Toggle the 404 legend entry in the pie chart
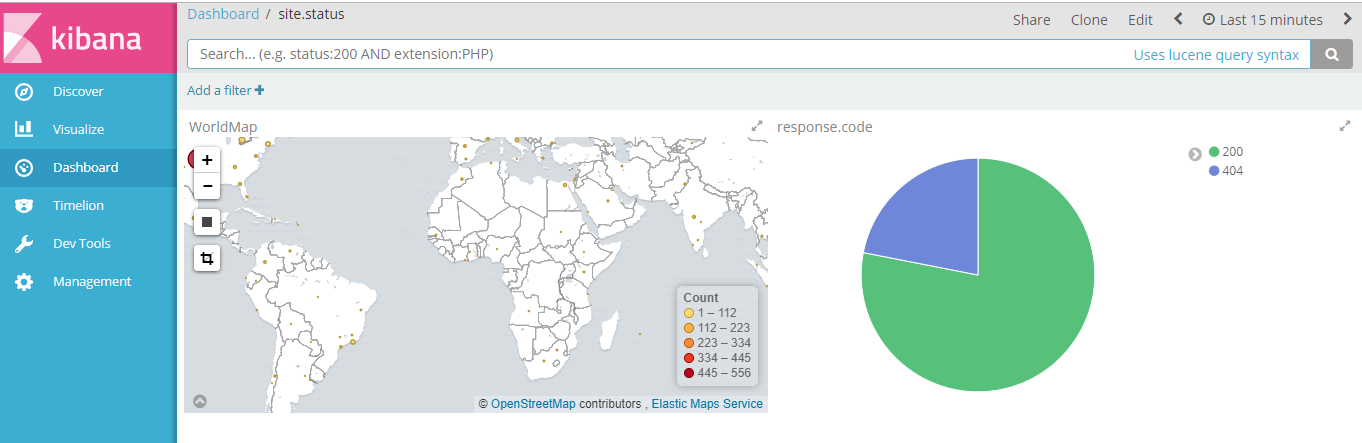 (1226, 171)
